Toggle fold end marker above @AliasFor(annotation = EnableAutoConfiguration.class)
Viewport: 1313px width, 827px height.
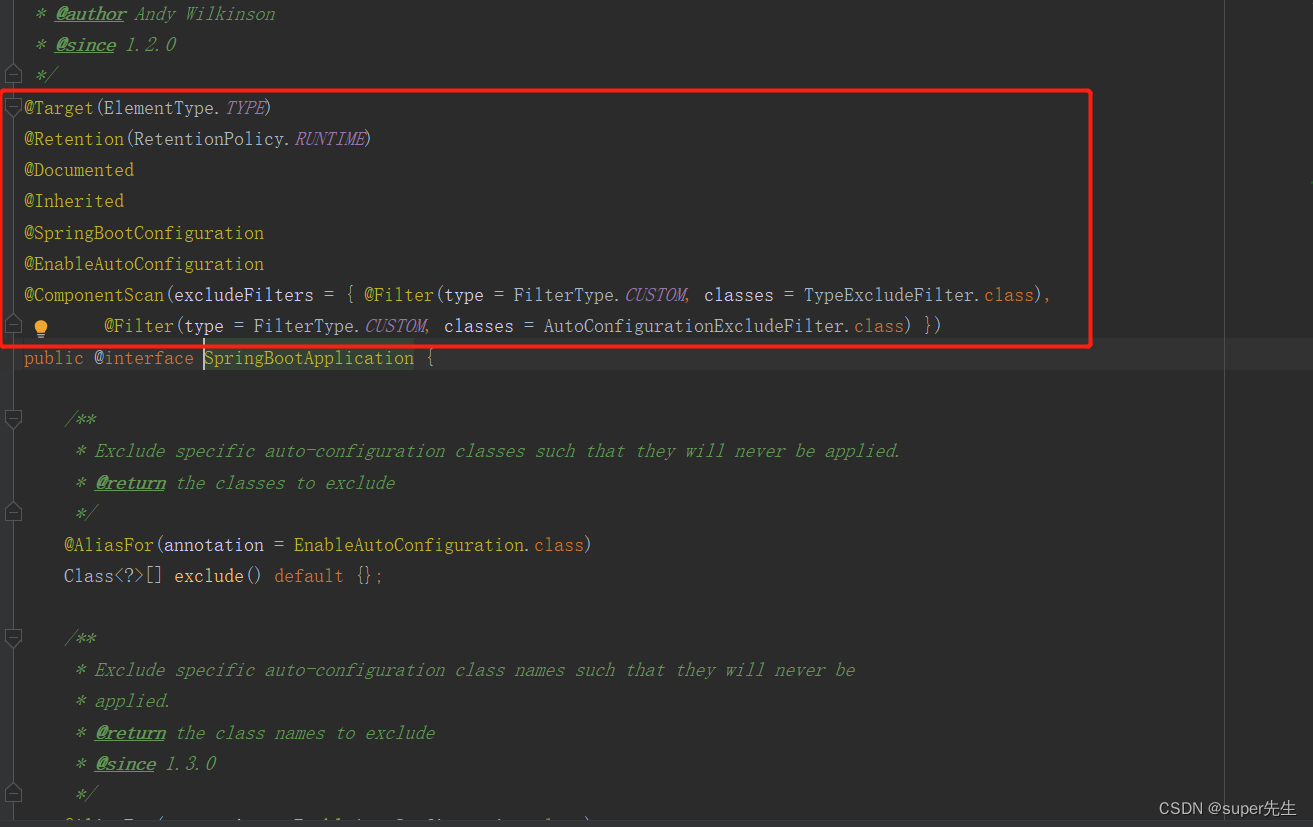13,513
